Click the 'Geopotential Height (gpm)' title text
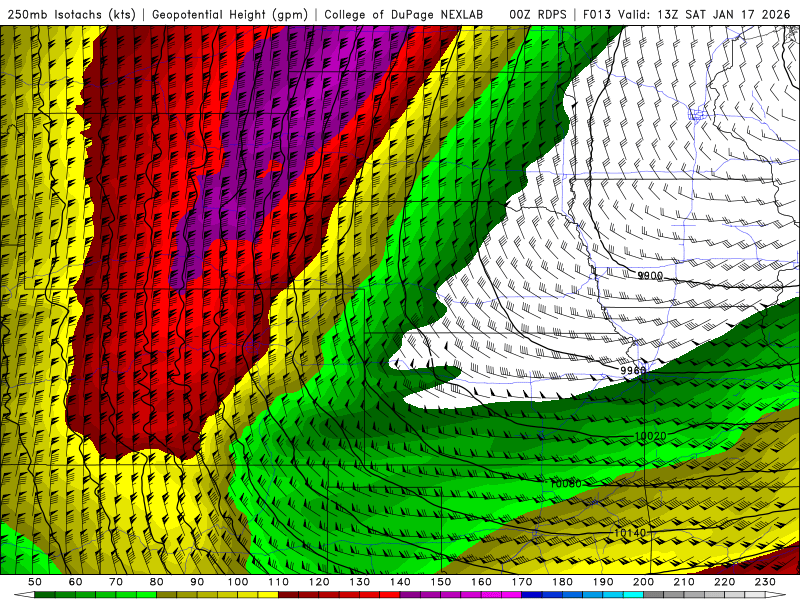 230,14
